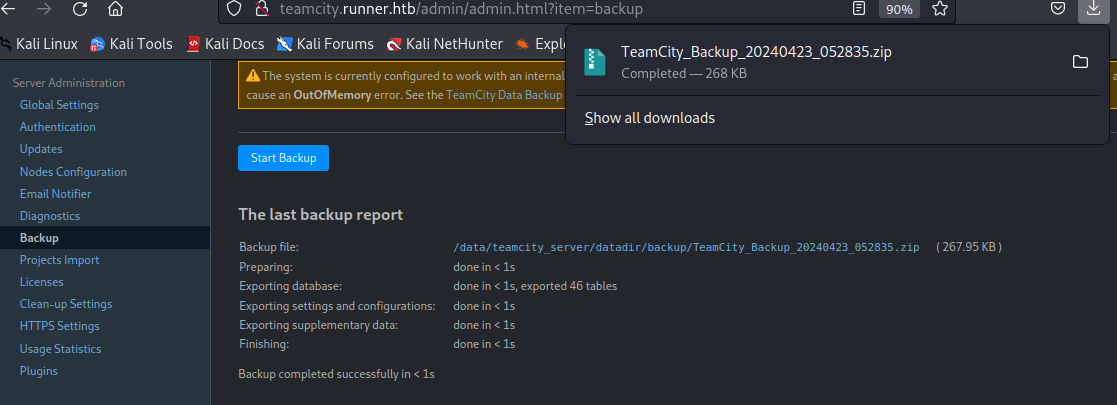Screen dimensions: 1117x405
Task: Open HTTPS Settings page
Action: [x=60, y=326]
